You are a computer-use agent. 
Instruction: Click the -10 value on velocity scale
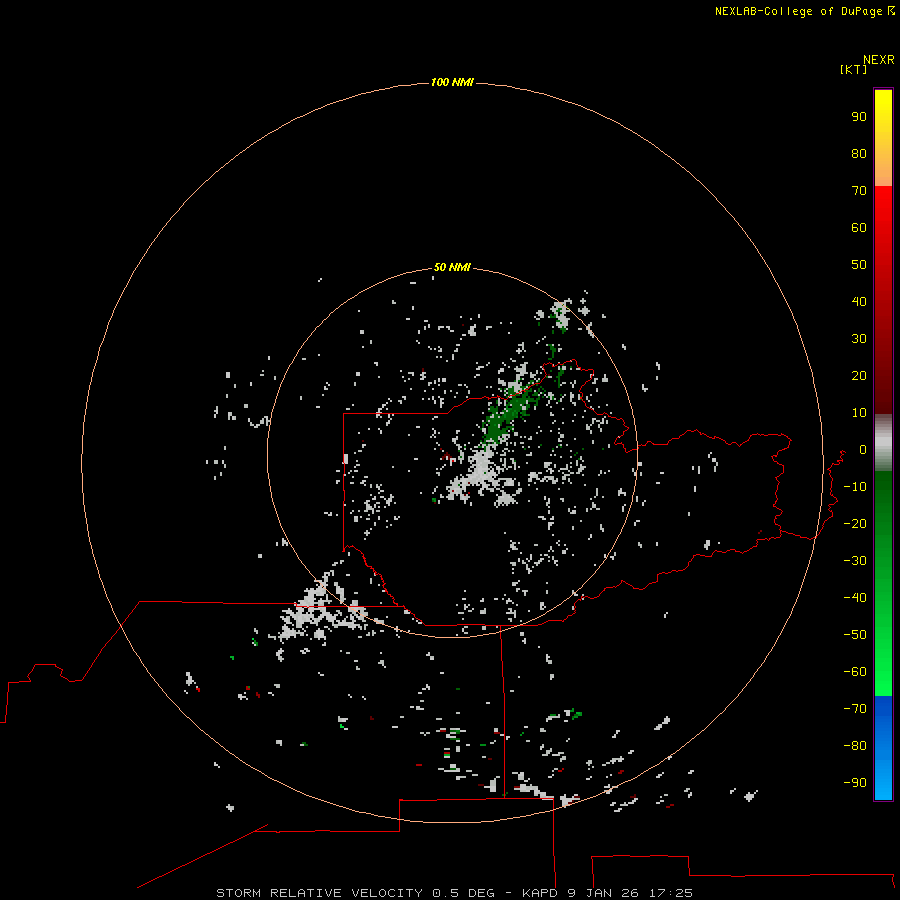(855, 487)
